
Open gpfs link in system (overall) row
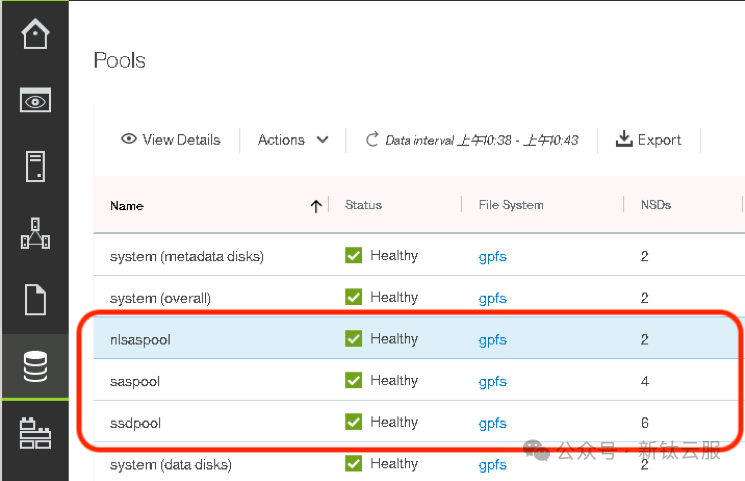click(x=493, y=298)
